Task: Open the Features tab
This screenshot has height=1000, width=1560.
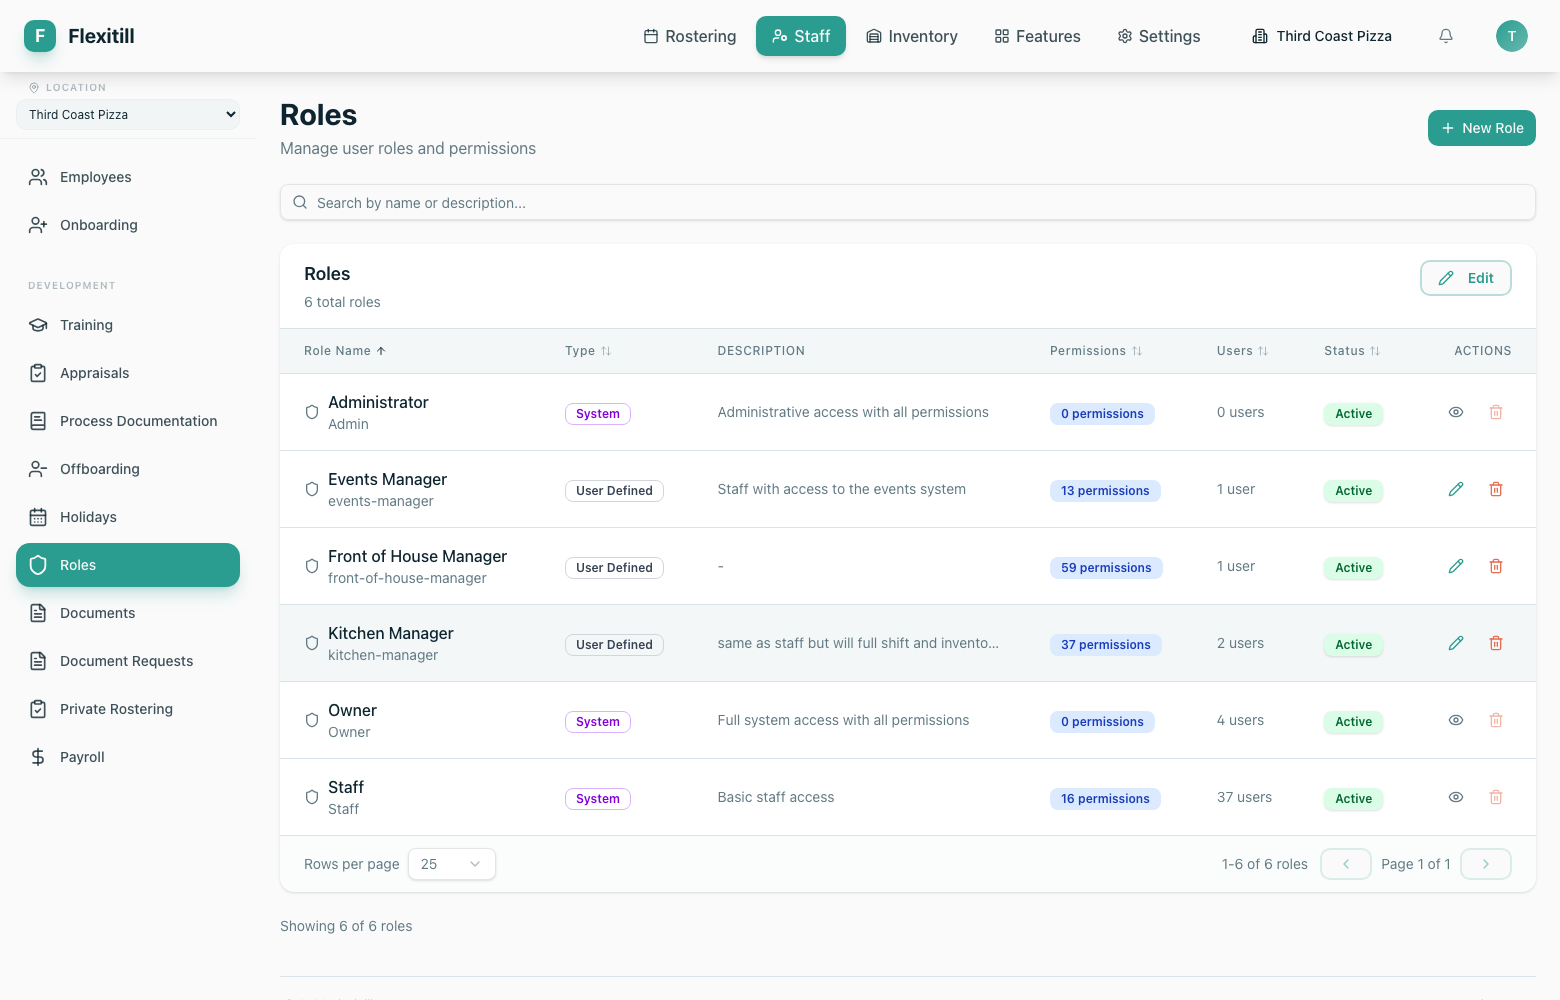Action: pos(1037,36)
